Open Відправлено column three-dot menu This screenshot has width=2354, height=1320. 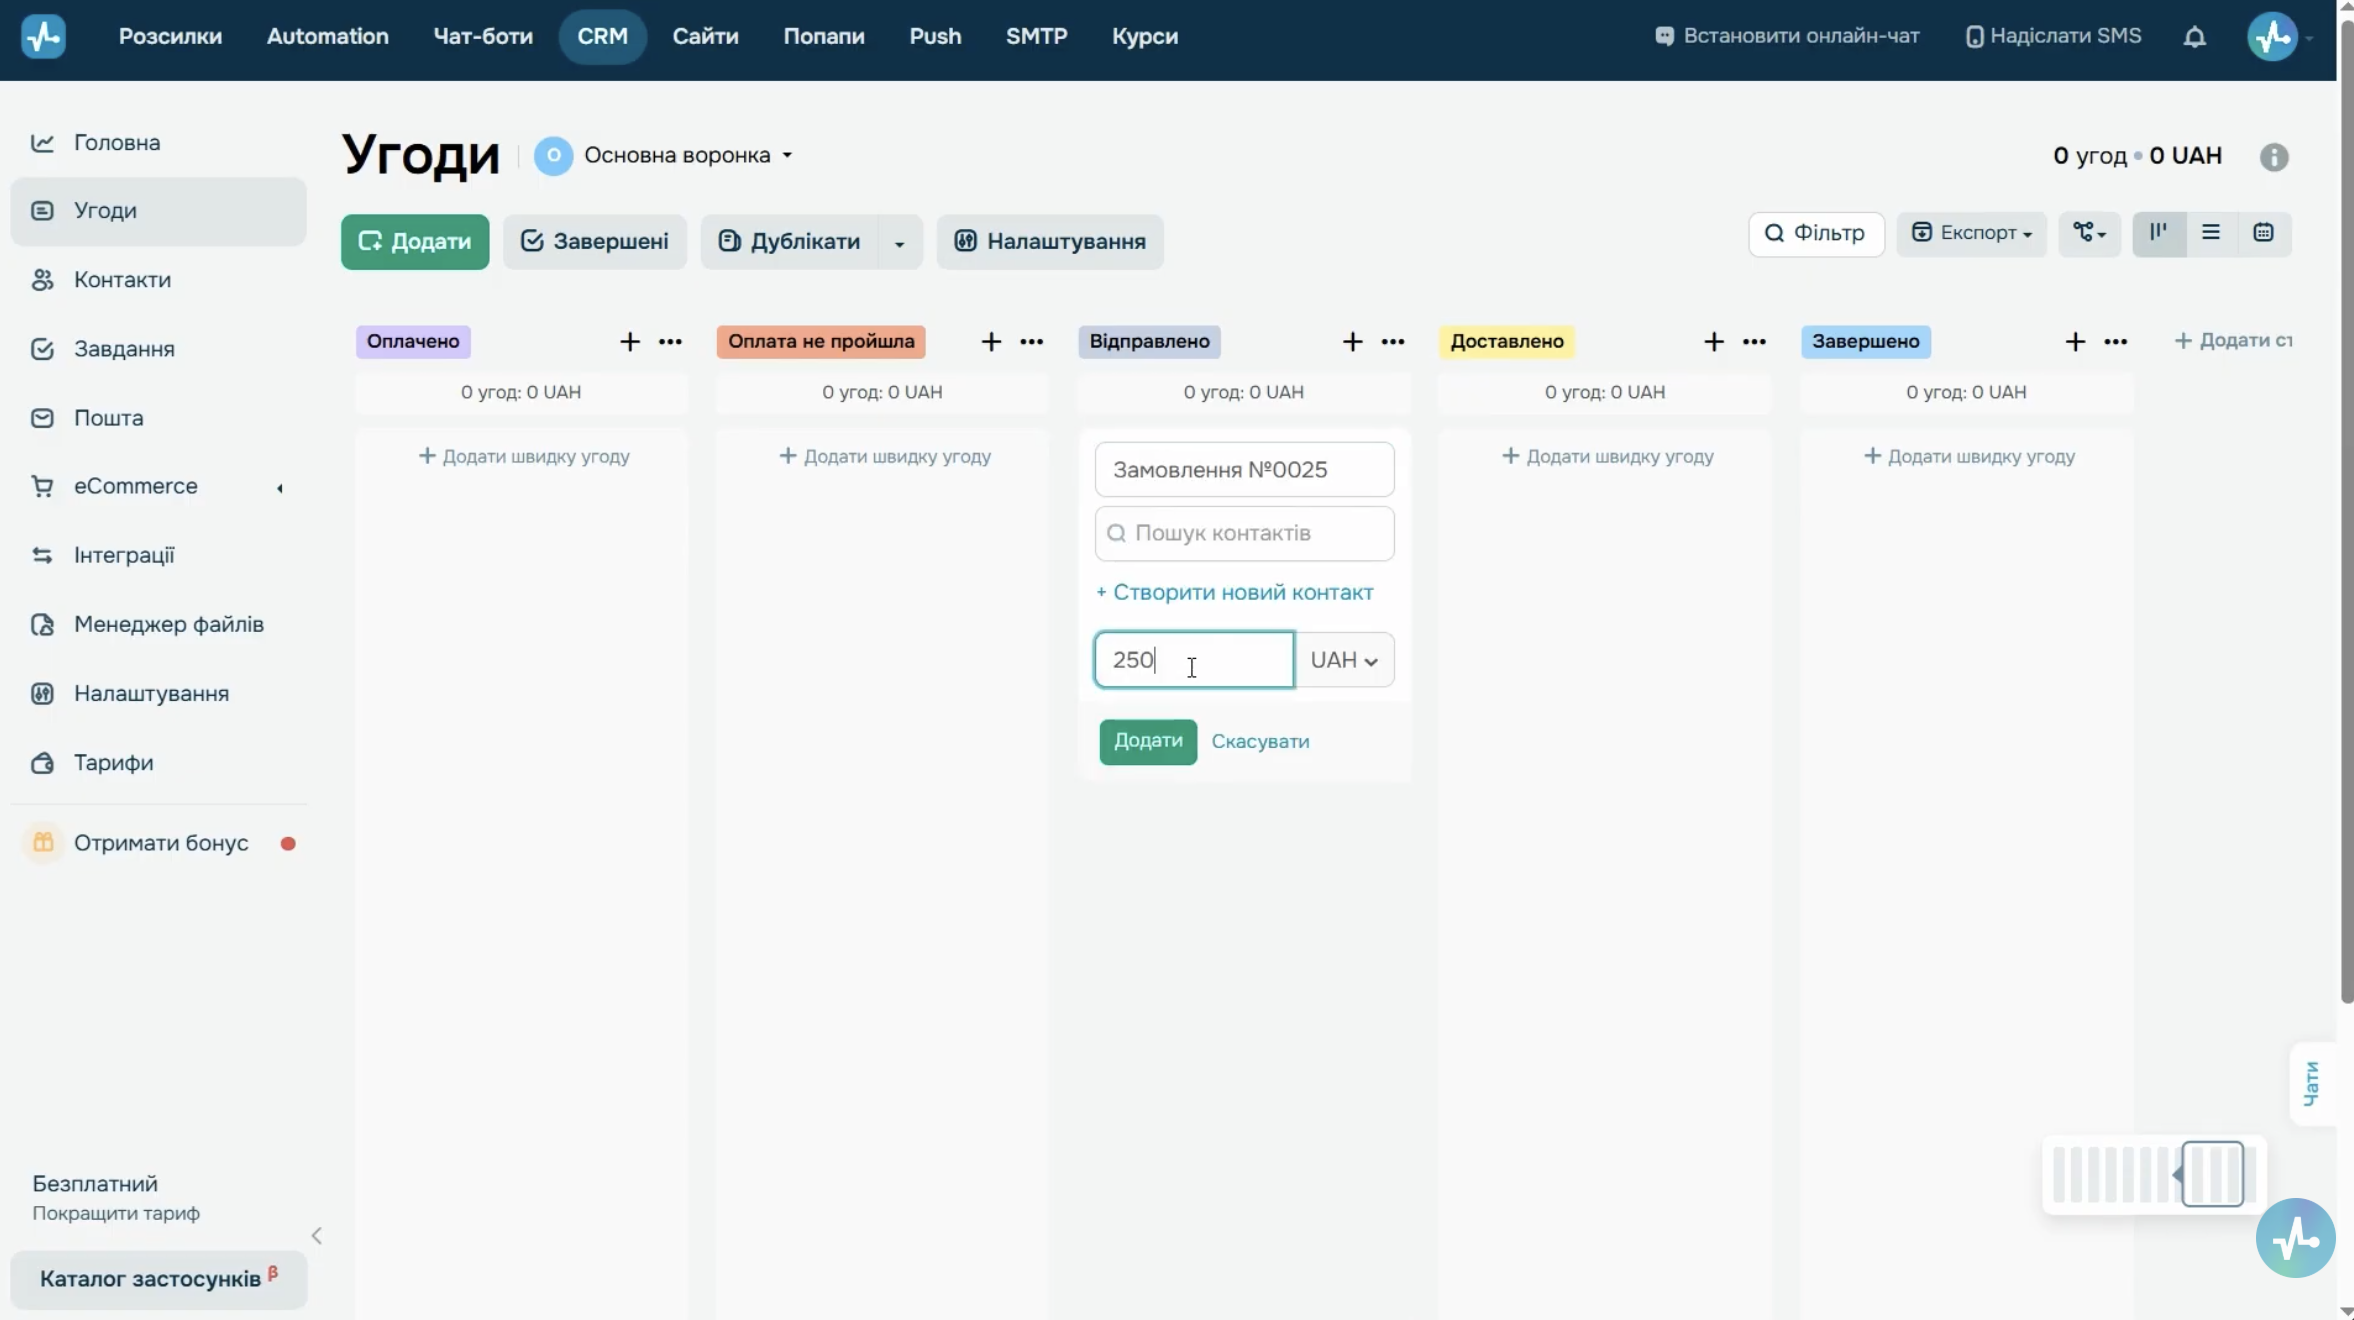point(1392,342)
